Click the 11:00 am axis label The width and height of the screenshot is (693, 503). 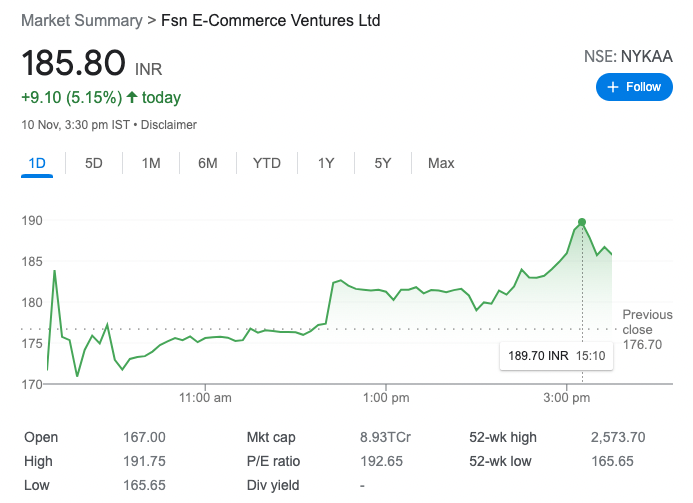205,398
